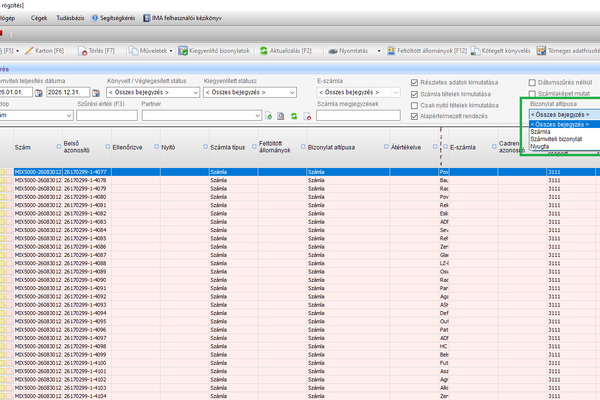Click filter box on Belső azonosító column

pyautogui.click(x=108, y=147)
